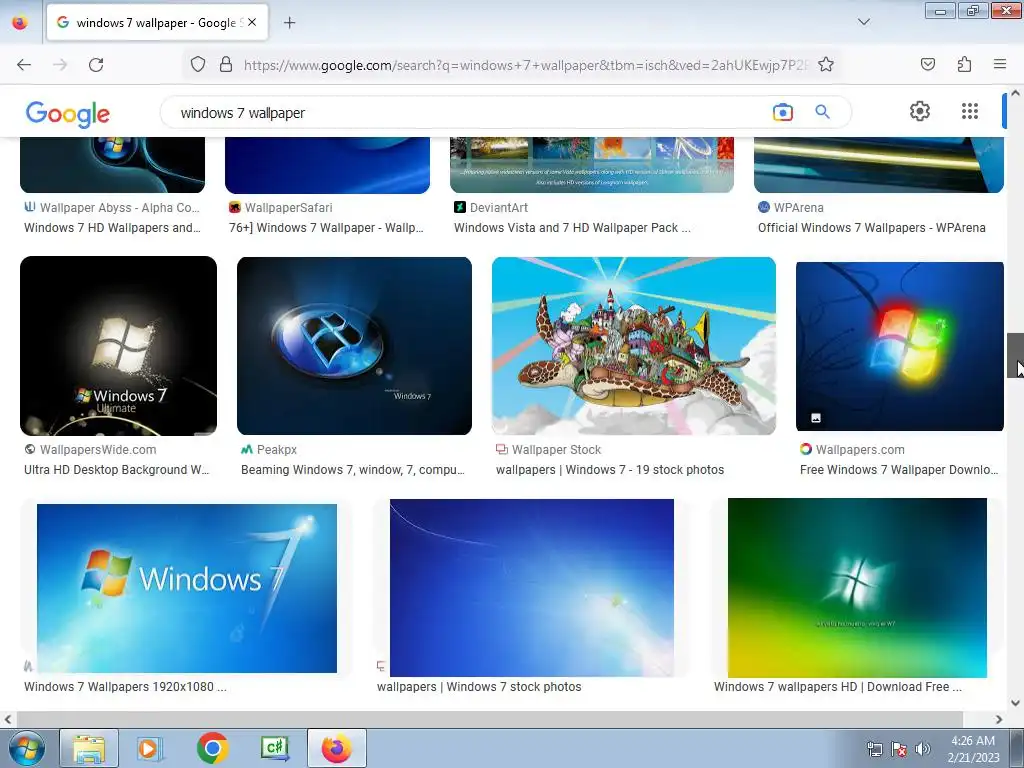This screenshot has width=1024, height=768.
Task: Select the windows 7 wallpaper tab
Action: 157,22
